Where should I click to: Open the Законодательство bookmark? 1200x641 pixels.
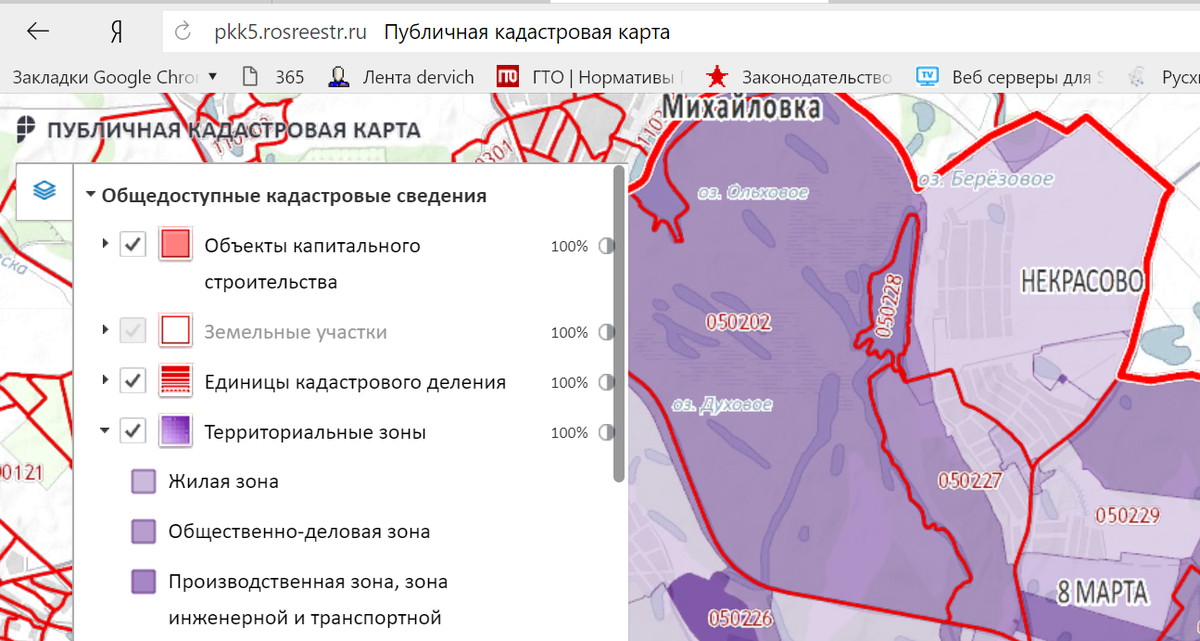click(798, 77)
